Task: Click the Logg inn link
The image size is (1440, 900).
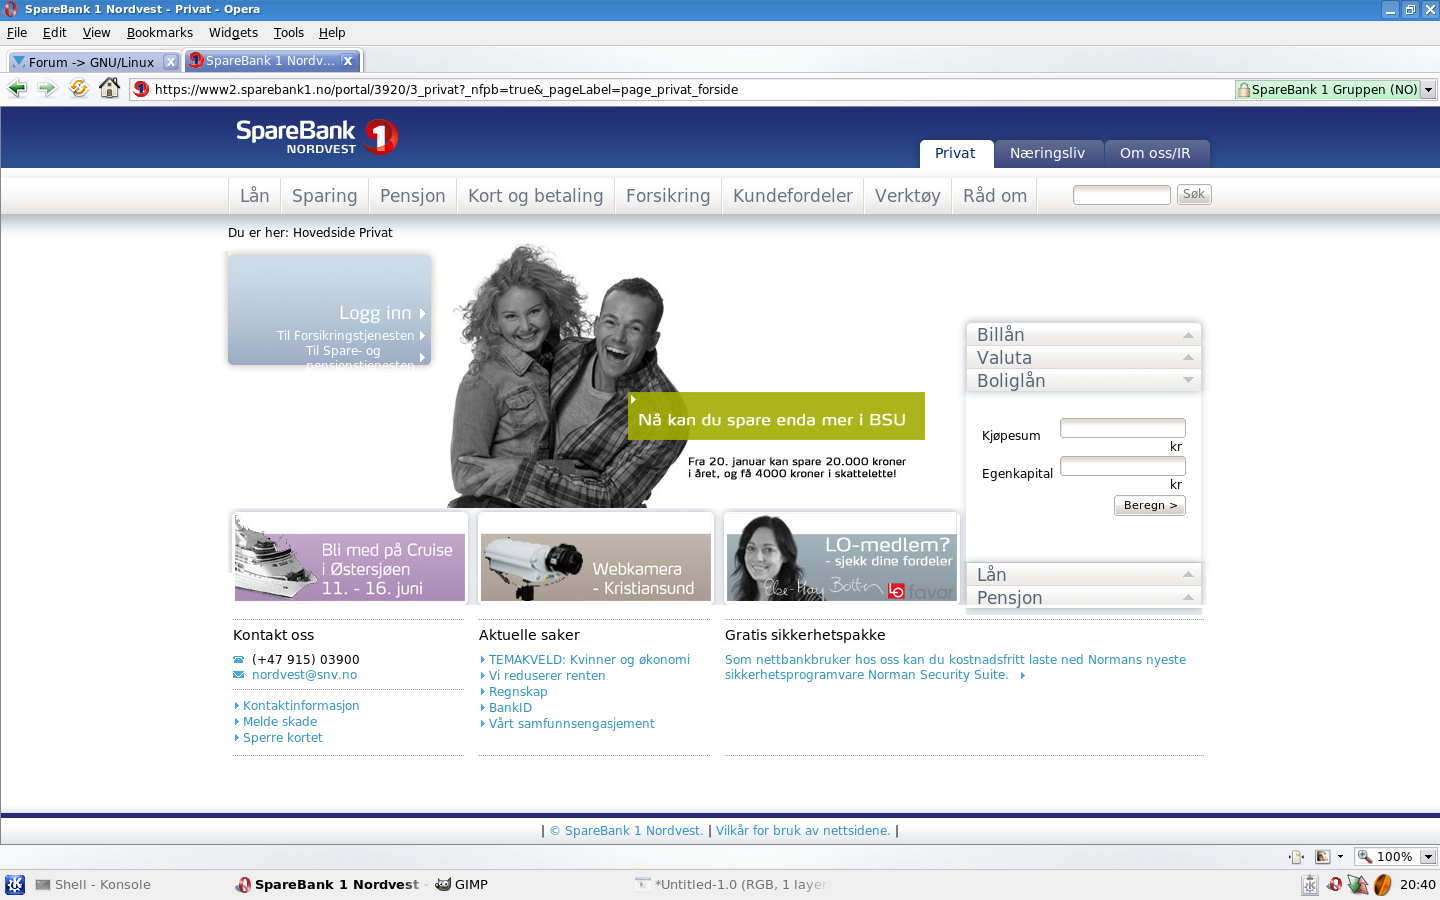Action: coord(382,313)
